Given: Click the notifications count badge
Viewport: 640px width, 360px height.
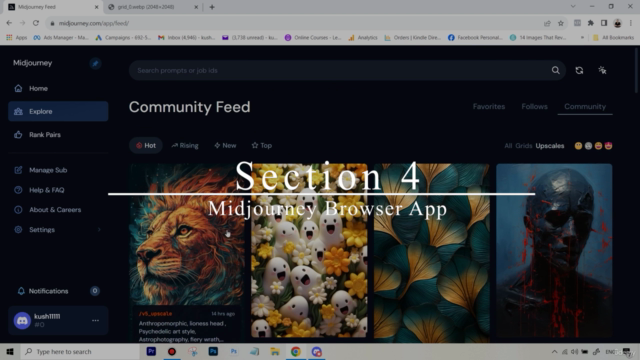Looking at the screenshot, I should point(95,291).
